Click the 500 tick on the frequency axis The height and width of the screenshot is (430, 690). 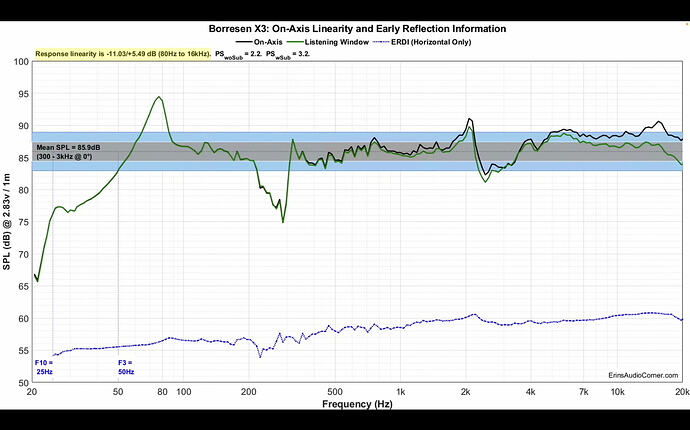[335, 392]
